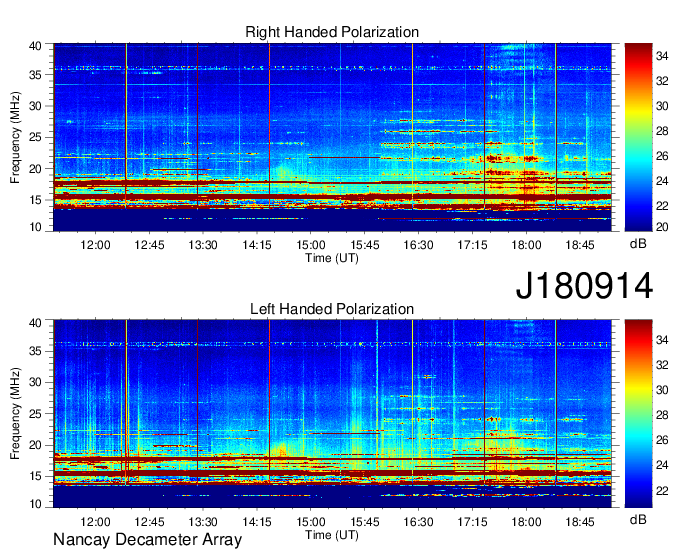Click the 16:30 tick on the top time axis
680x552 pixels.
(418, 245)
